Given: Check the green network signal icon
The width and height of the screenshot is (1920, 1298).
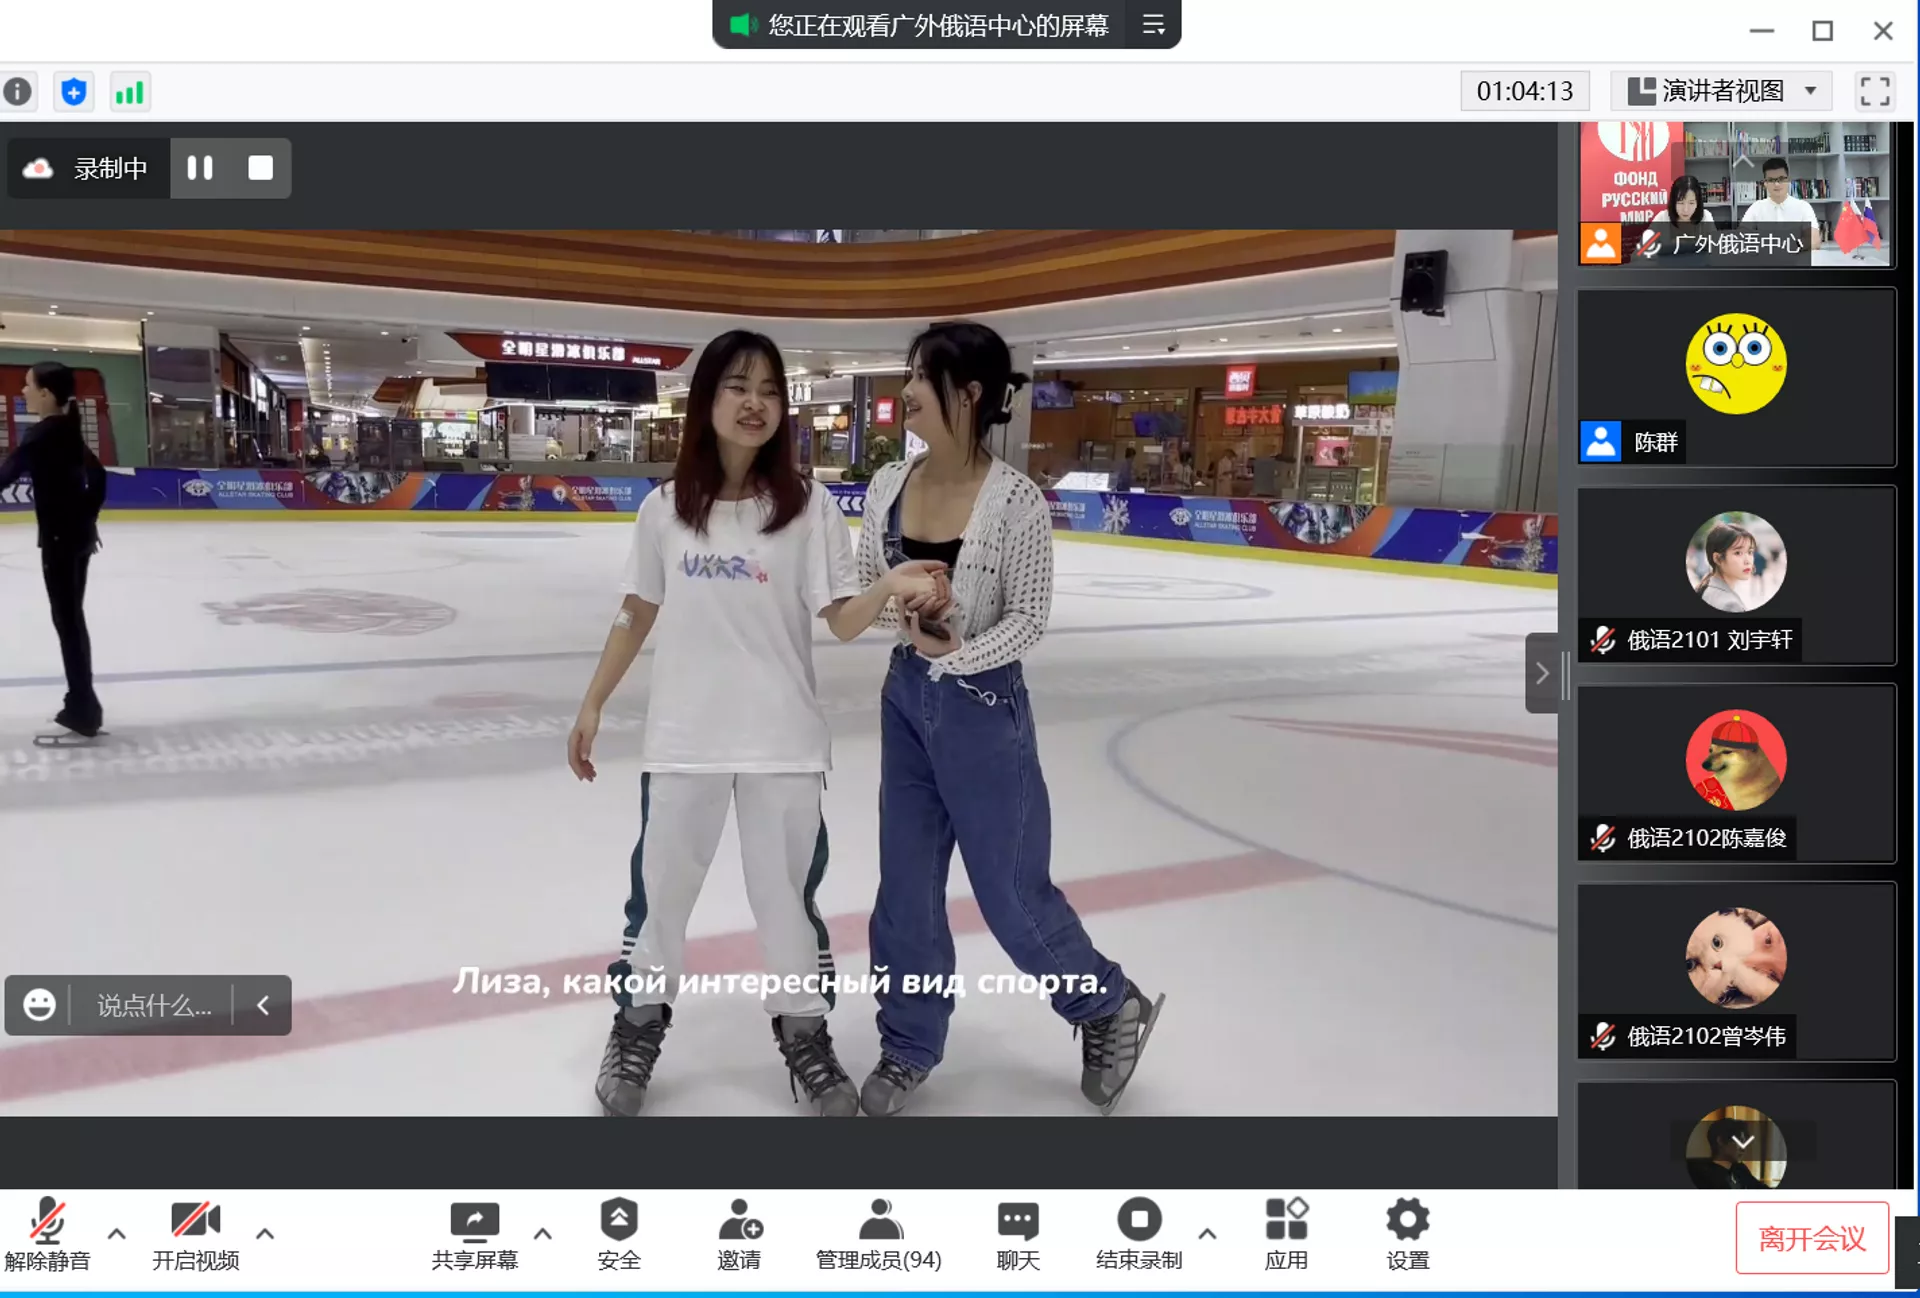Looking at the screenshot, I should [129, 92].
